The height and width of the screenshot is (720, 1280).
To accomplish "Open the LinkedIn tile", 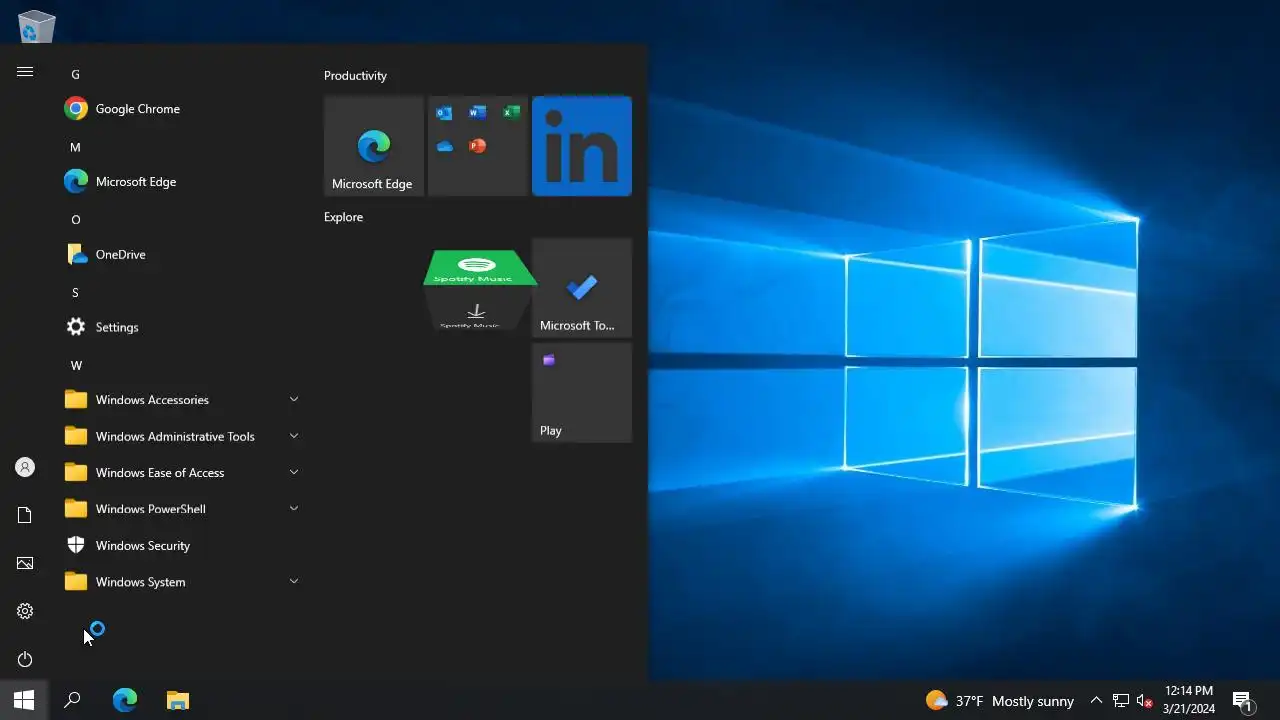I will coord(582,146).
